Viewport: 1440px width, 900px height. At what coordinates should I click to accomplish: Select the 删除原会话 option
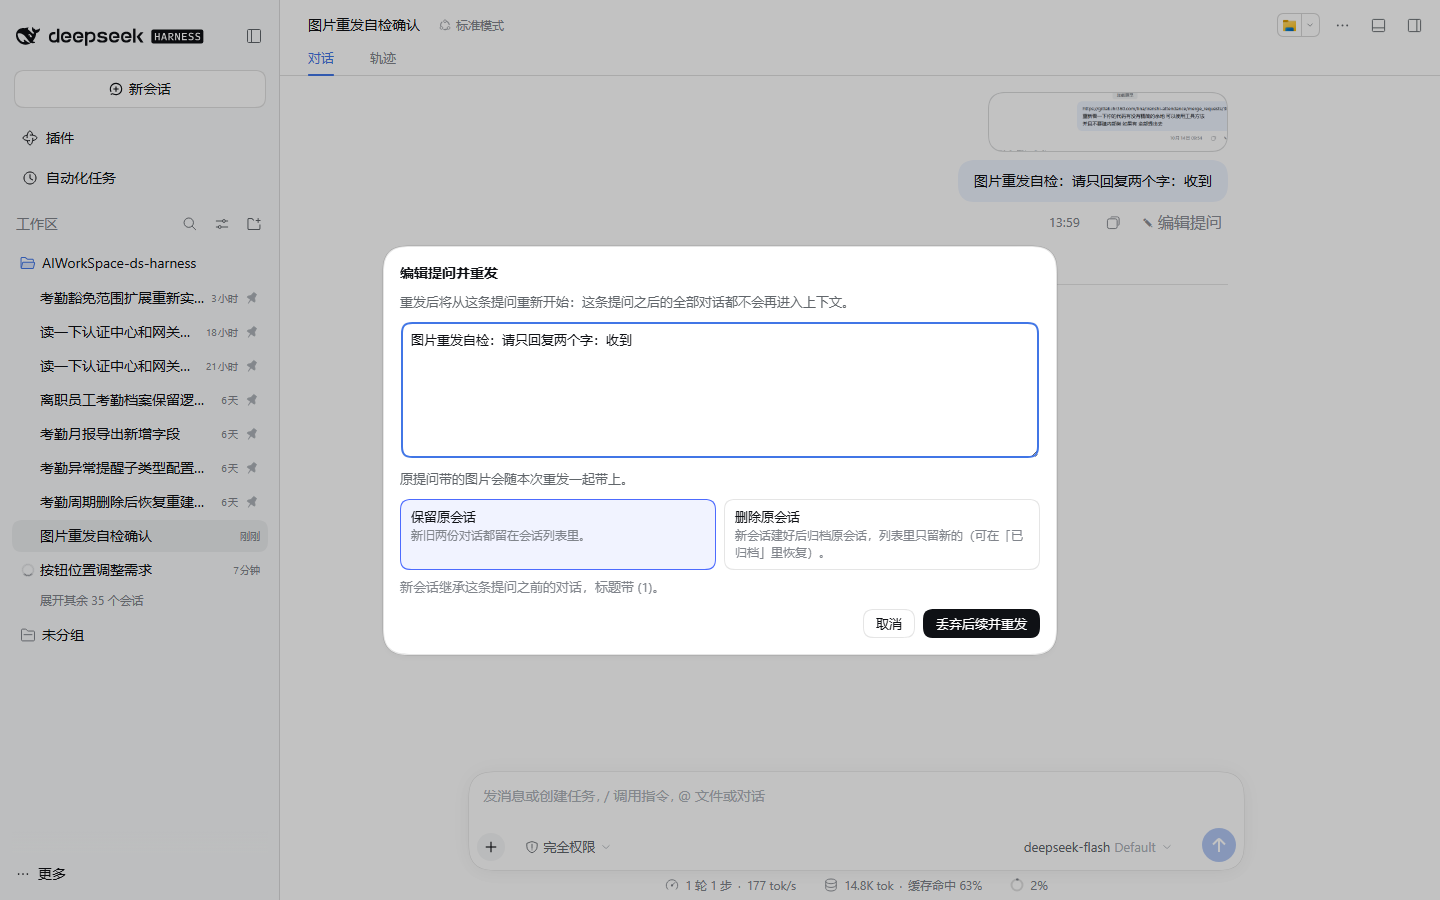pyautogui.click(x=882, y=534)
